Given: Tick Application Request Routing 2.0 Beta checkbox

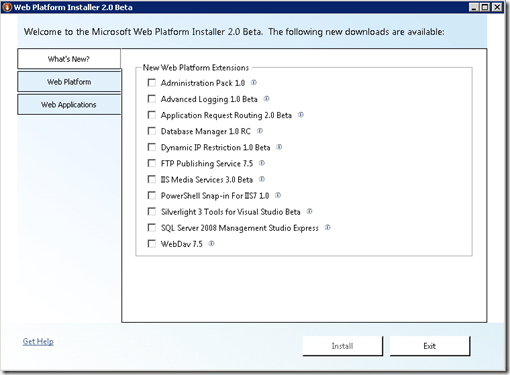Looking at the screenshot, I should click(x=152, y=115).
